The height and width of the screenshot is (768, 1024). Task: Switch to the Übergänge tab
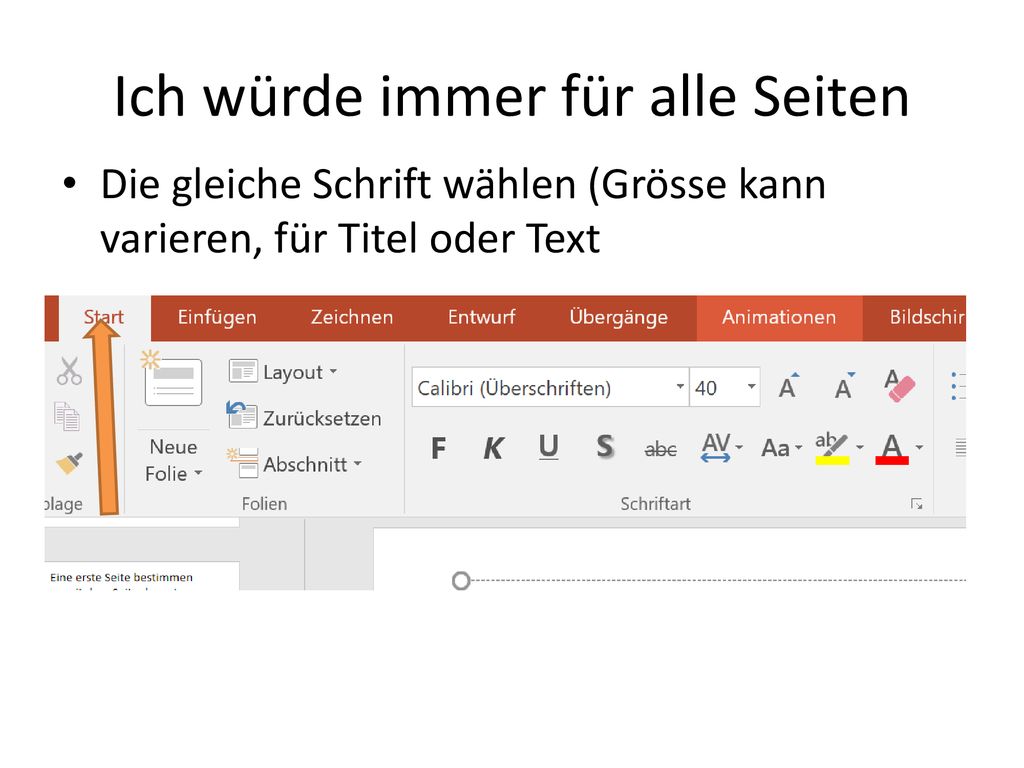click(618, 317)
